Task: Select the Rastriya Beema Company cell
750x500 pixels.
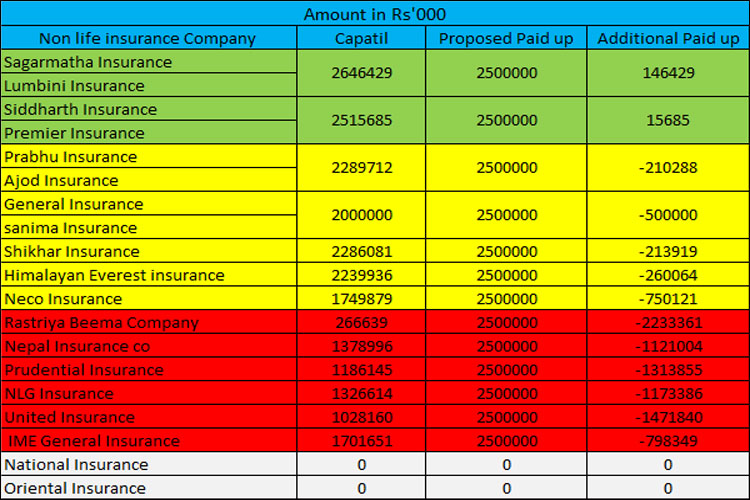Action: [101, 323]
